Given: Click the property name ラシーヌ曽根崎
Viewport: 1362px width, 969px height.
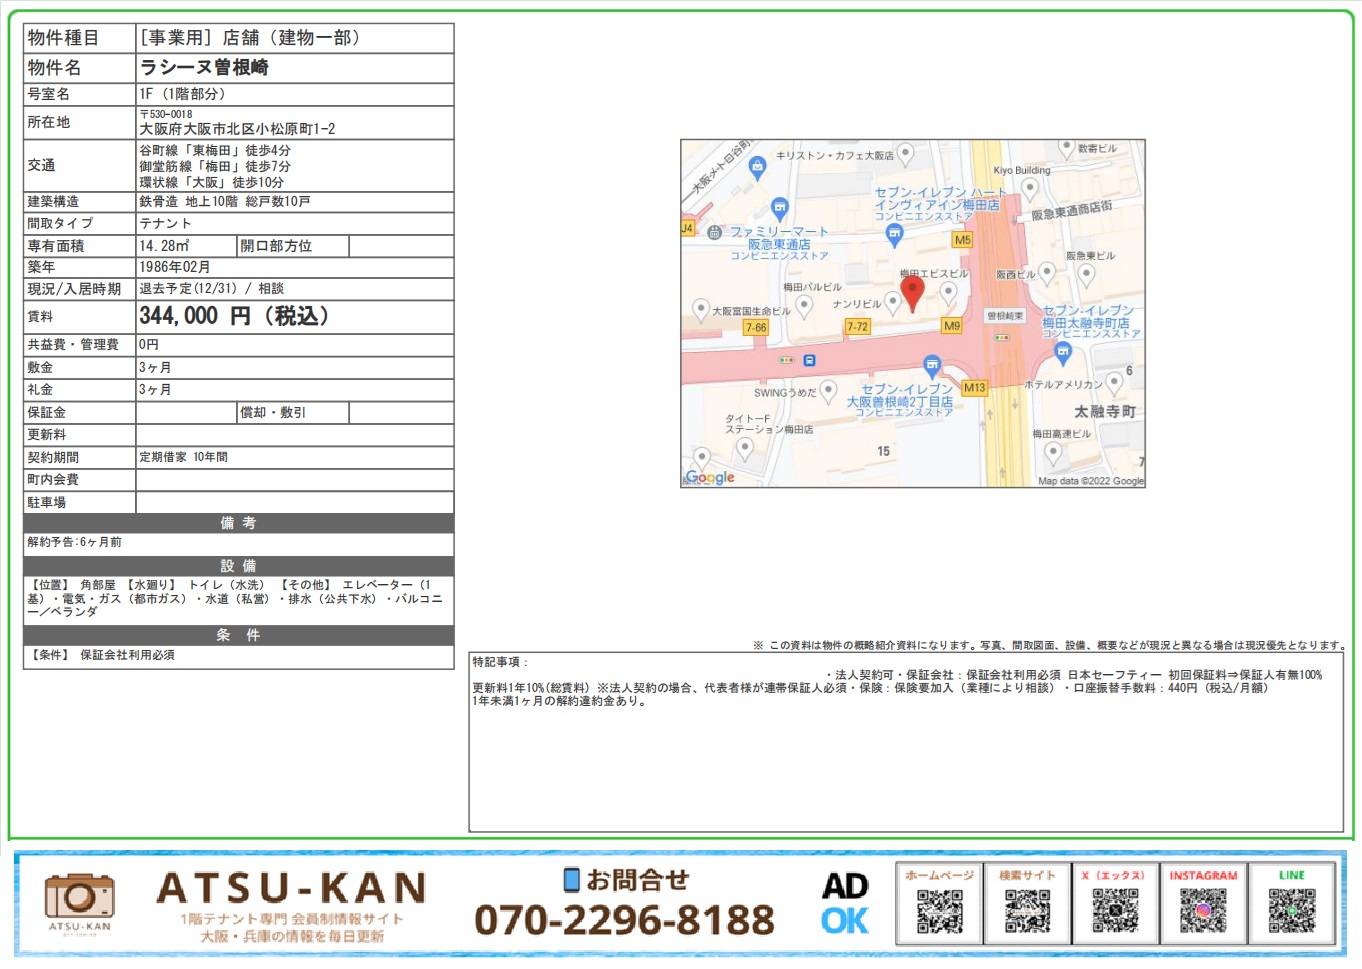Looking at the screenshot, I should pyautogui.click(x=204, y=67).
